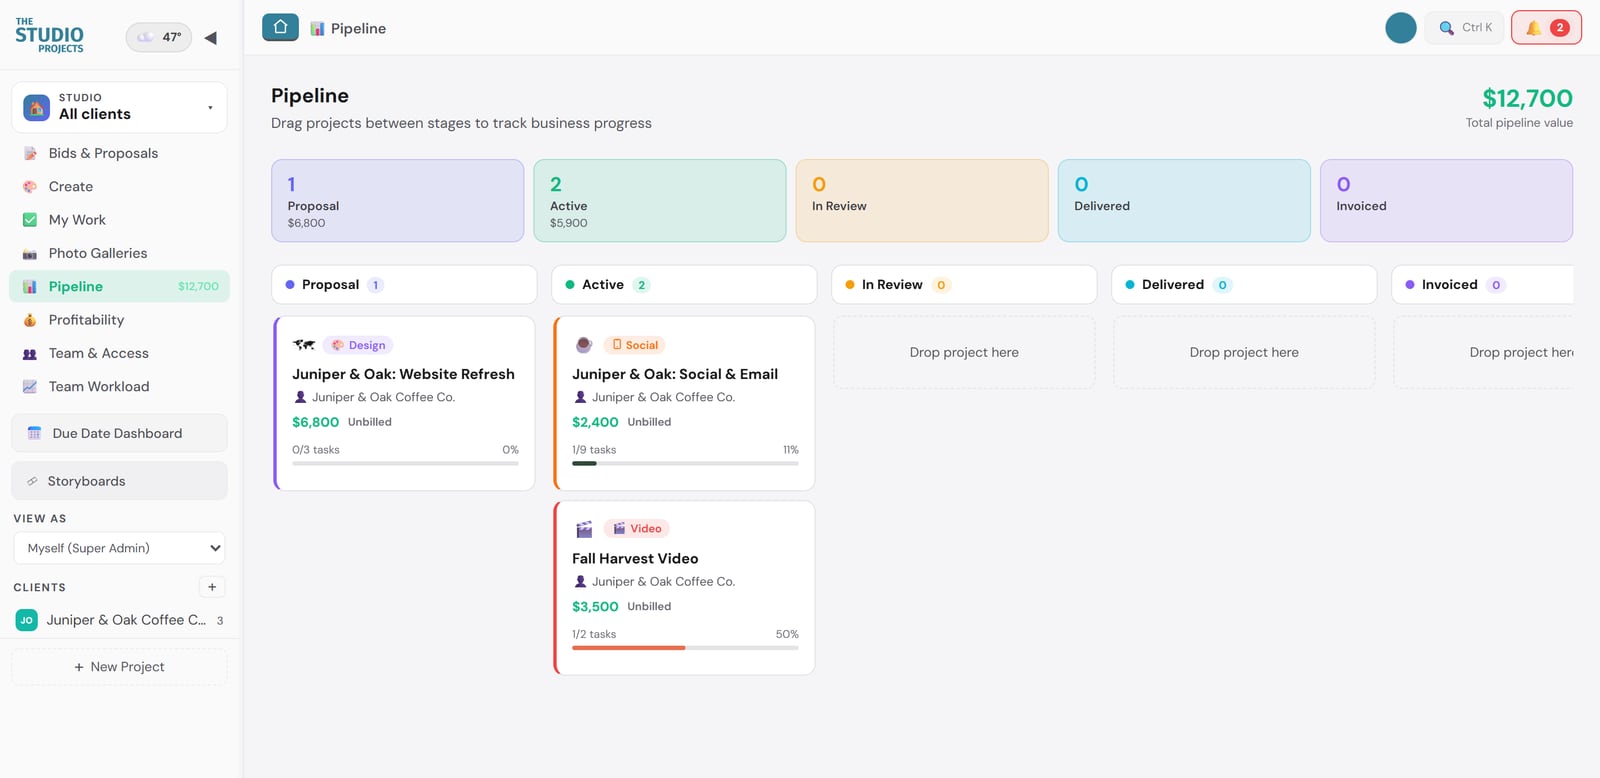
Task: Click the Photo Galleries camera icon
Action: pyautogui.click(x=30, y=254)
